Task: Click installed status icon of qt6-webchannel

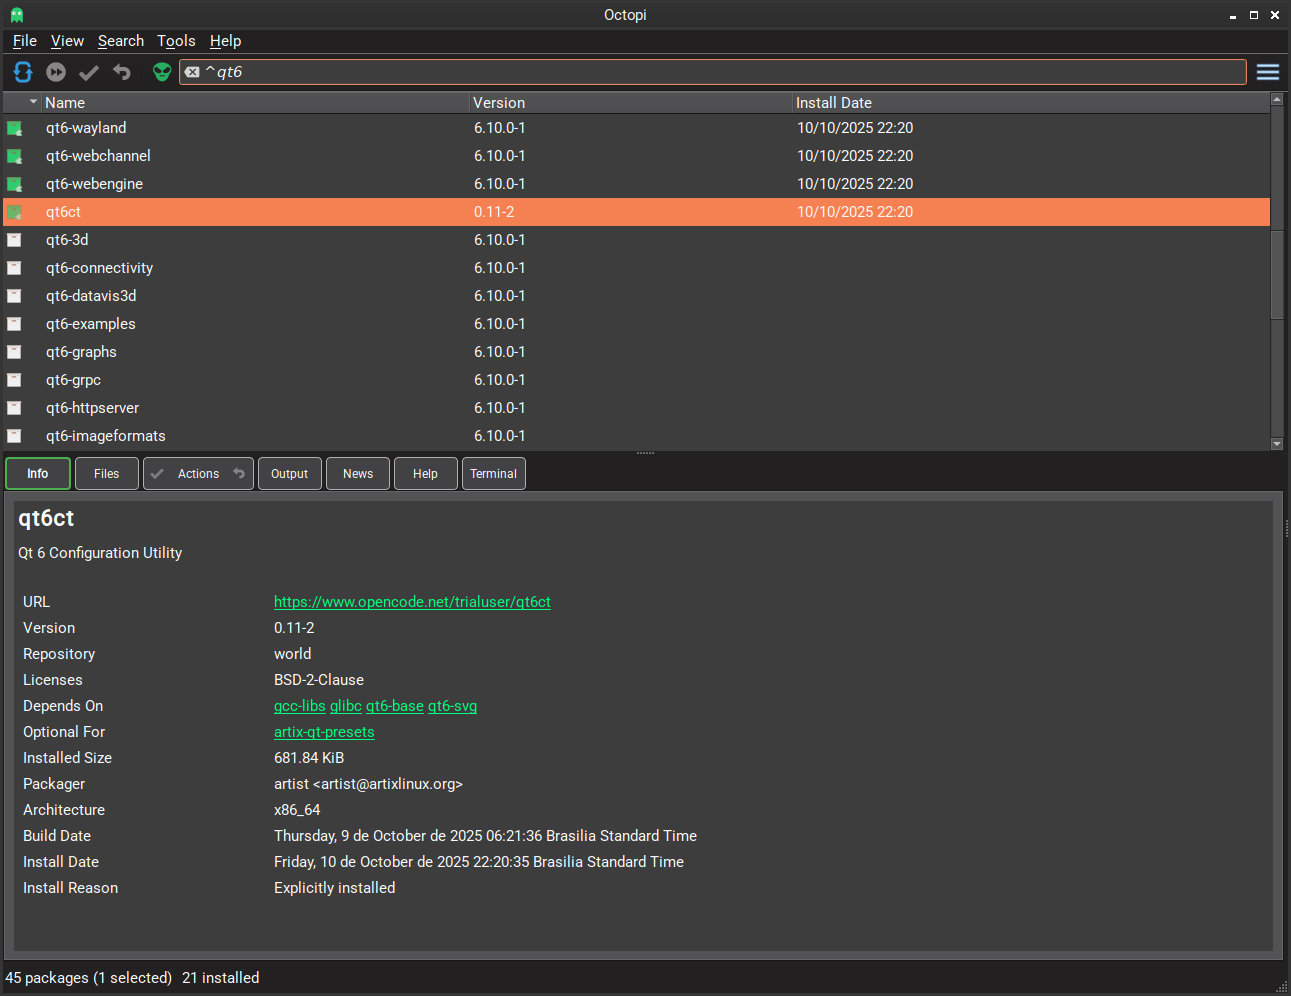Action: click(x=15, y=156)
